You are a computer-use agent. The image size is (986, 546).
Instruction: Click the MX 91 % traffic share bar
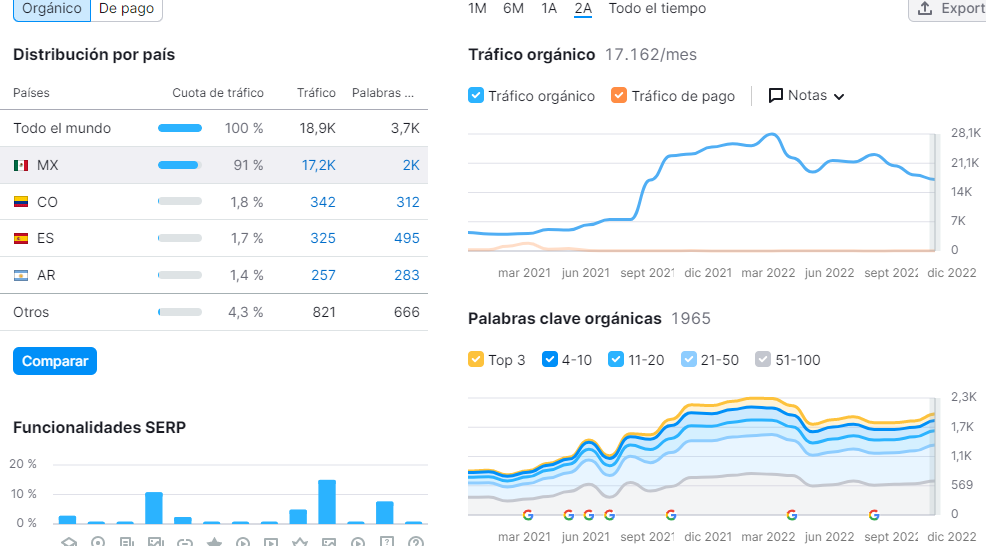point(180,165)
